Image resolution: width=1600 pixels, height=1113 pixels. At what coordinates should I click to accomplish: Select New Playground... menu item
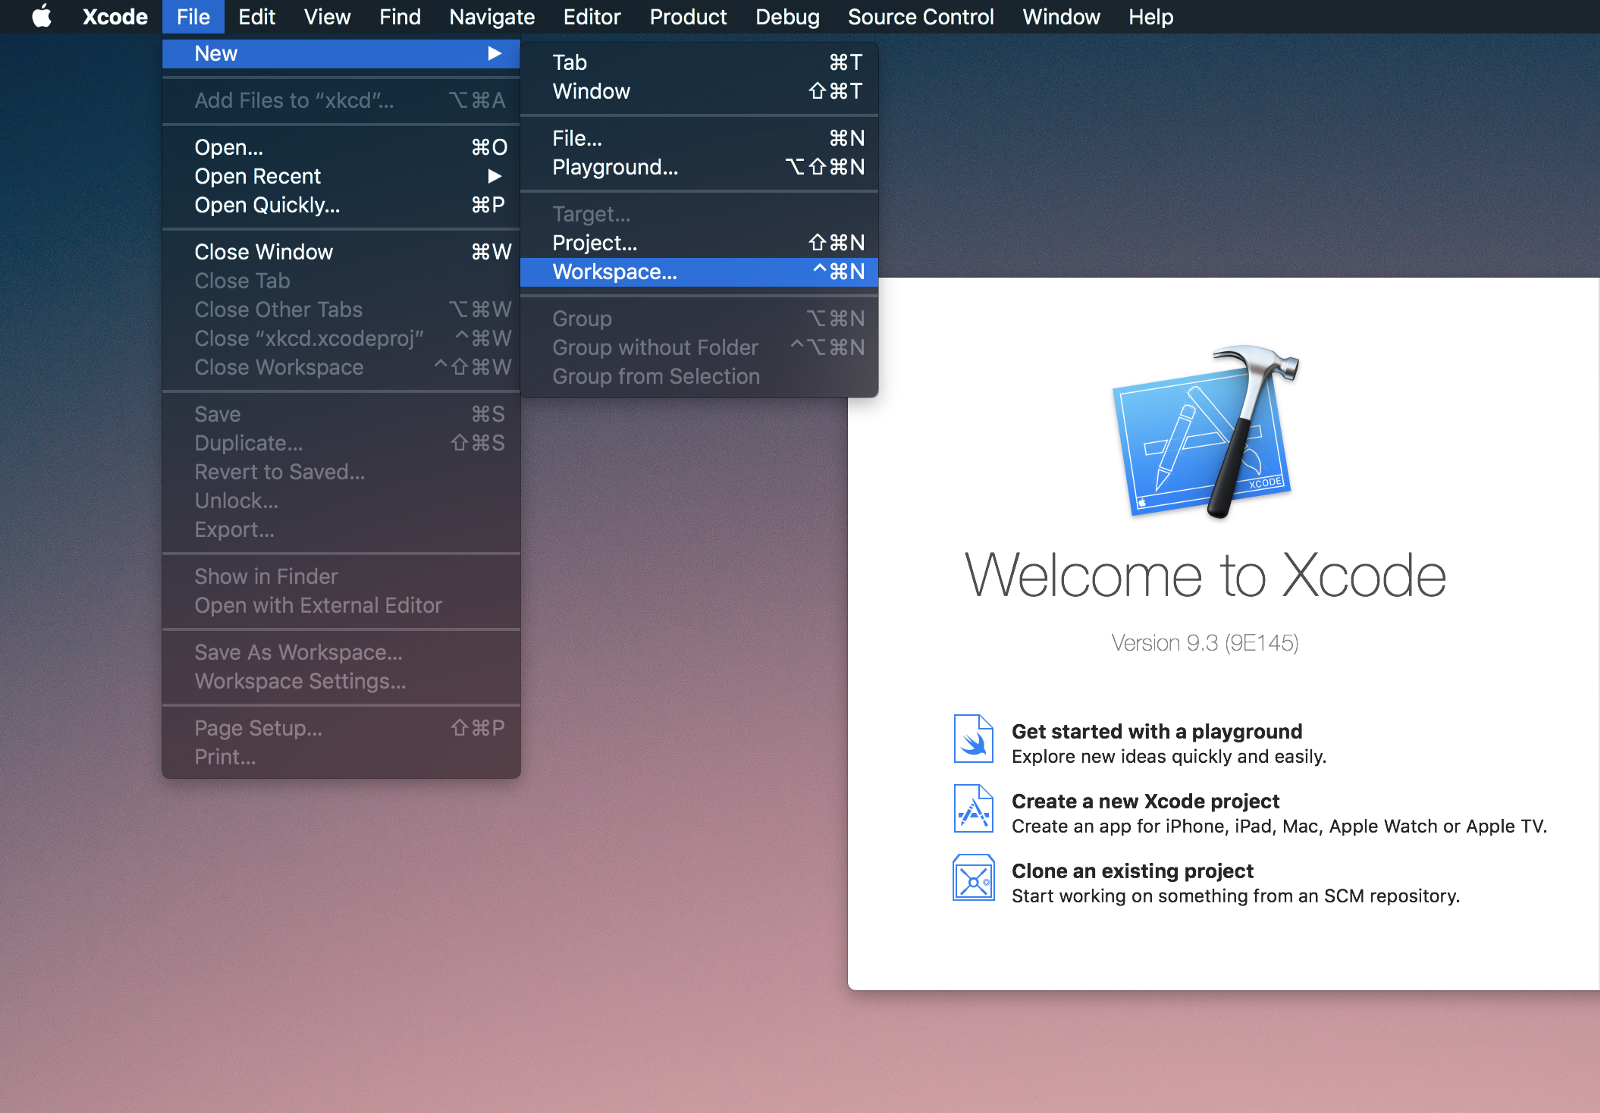(699, 167)
